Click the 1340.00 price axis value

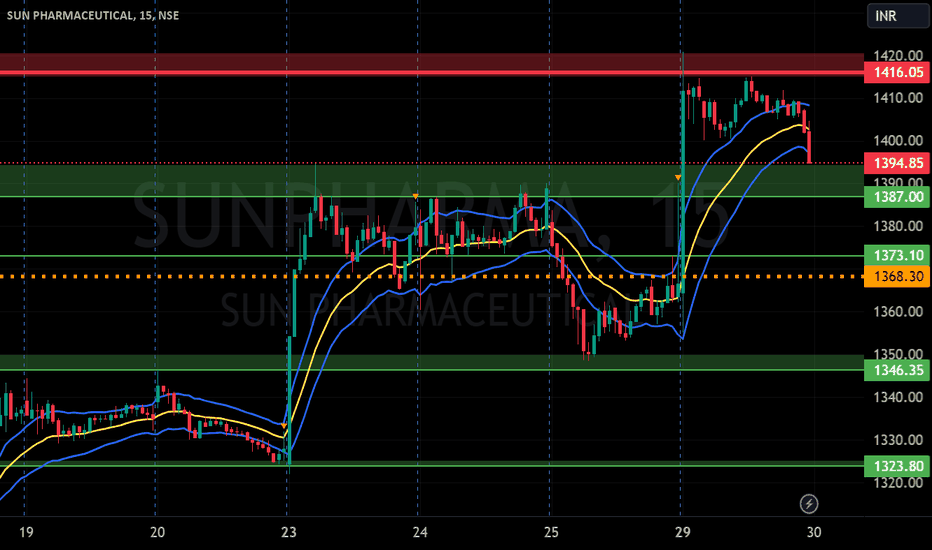pos(898,397)
